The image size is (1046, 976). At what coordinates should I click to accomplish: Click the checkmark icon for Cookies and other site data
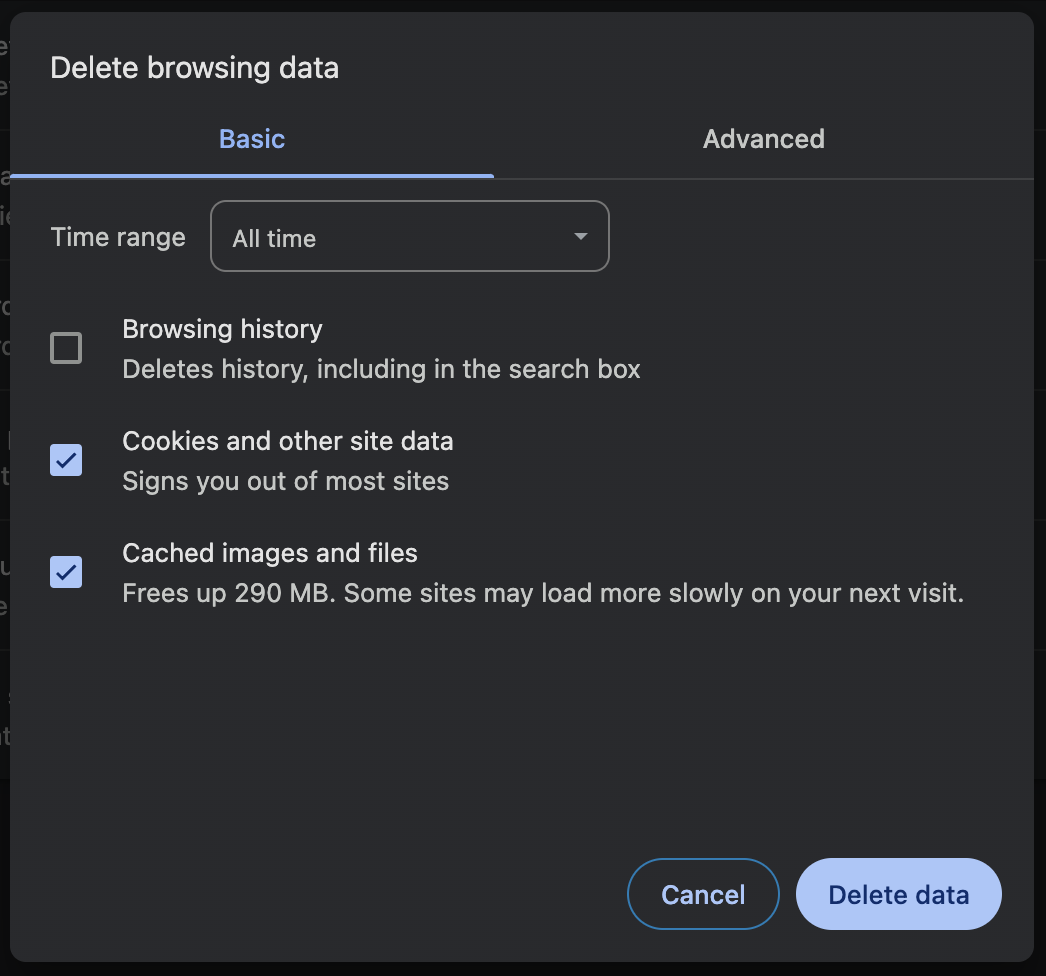pyautogui.click(x=65, y=460)
